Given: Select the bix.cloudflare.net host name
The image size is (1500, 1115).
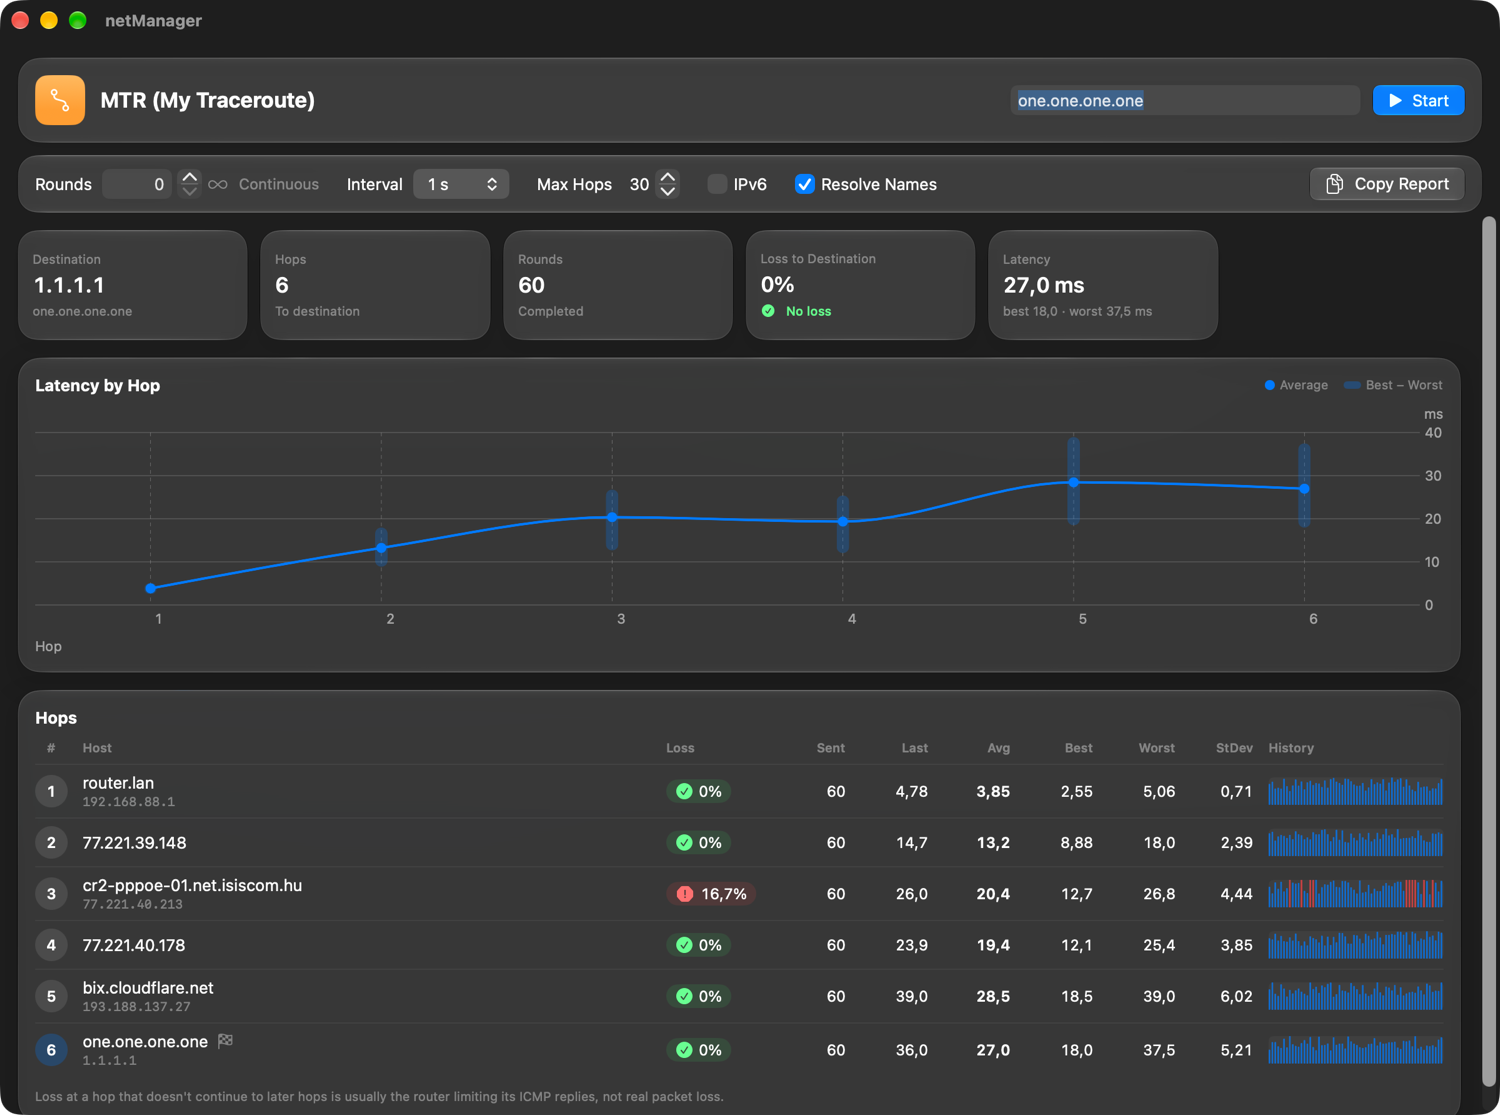Looking at the screenshot, I should tap(148, 988).
